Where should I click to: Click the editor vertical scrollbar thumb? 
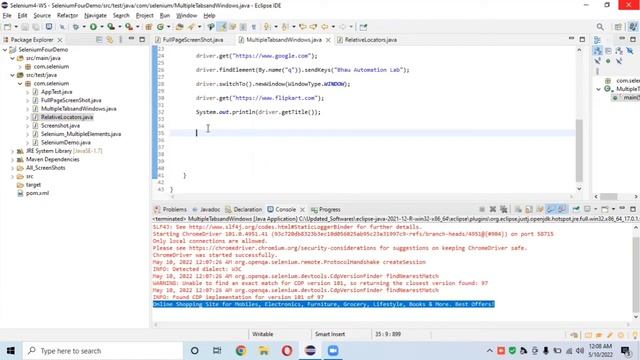point(579,150)
